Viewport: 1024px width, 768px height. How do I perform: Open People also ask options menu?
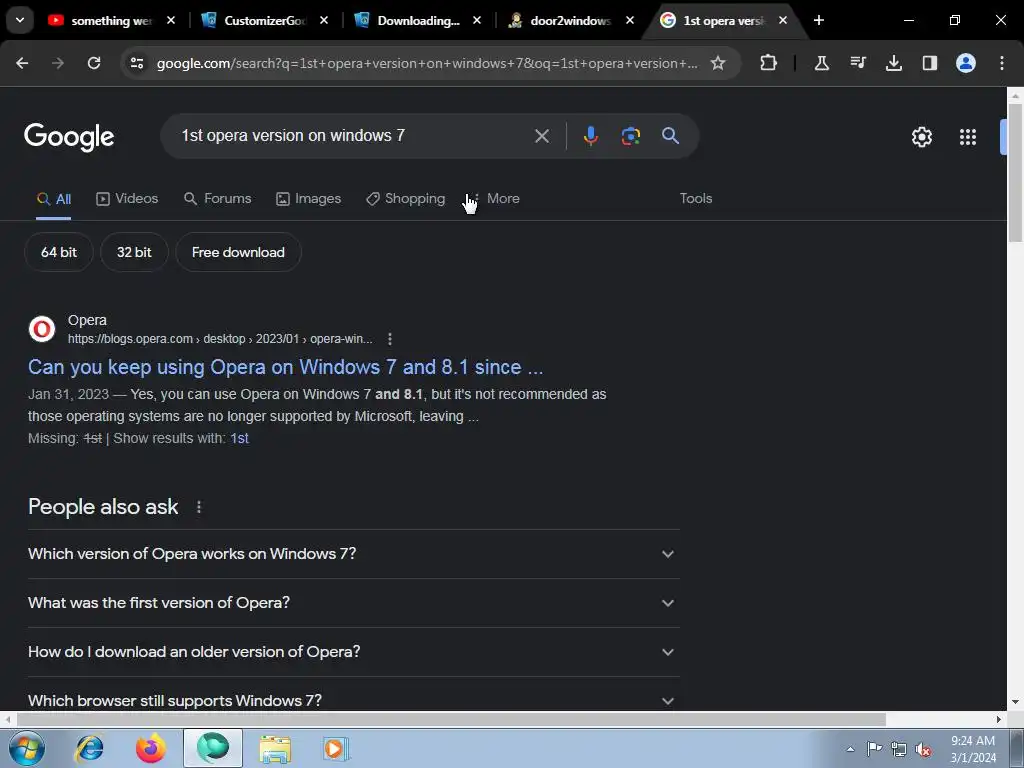(199, 507)
